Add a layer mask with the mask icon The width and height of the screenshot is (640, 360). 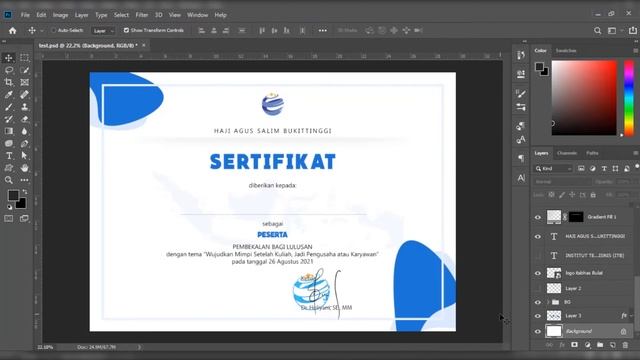coord(574,345)
